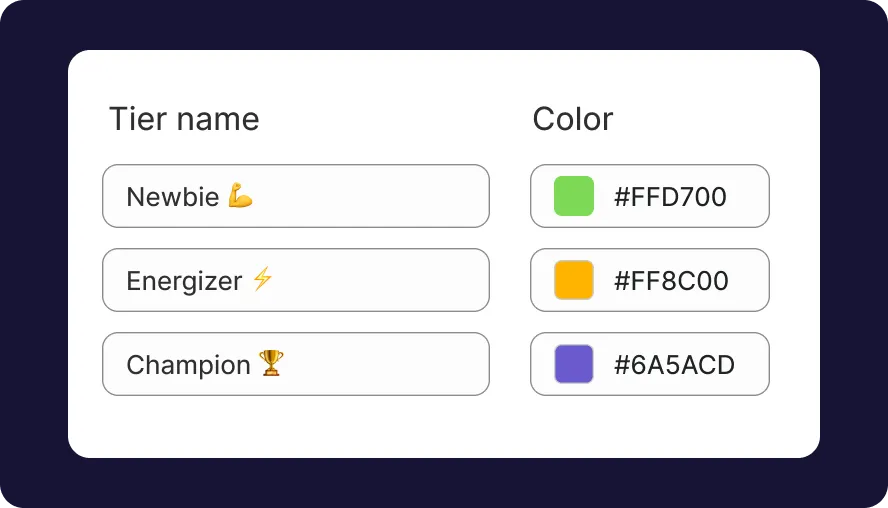Select the green color swatch
The width and height of the screenshot is (888, 508).
(x=574, y=196)
